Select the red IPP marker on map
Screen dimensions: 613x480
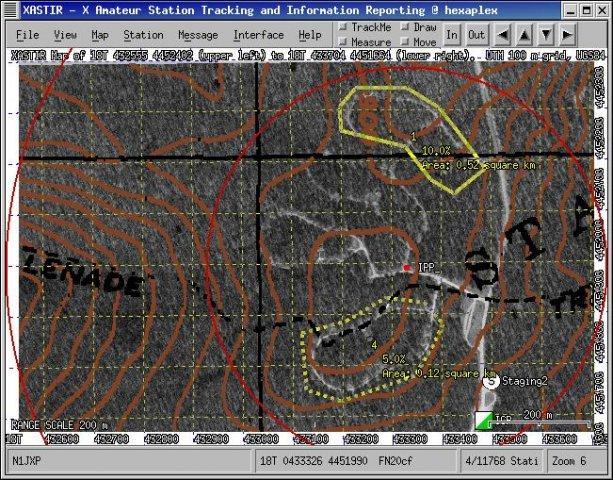pyautogui.click(x=406, y=268)
